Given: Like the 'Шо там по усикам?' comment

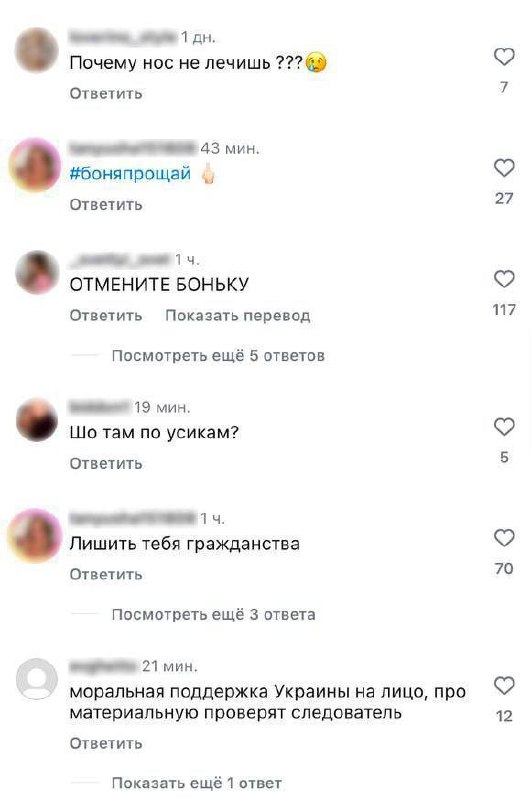Looking at the screenshot, I should point(504,427).
